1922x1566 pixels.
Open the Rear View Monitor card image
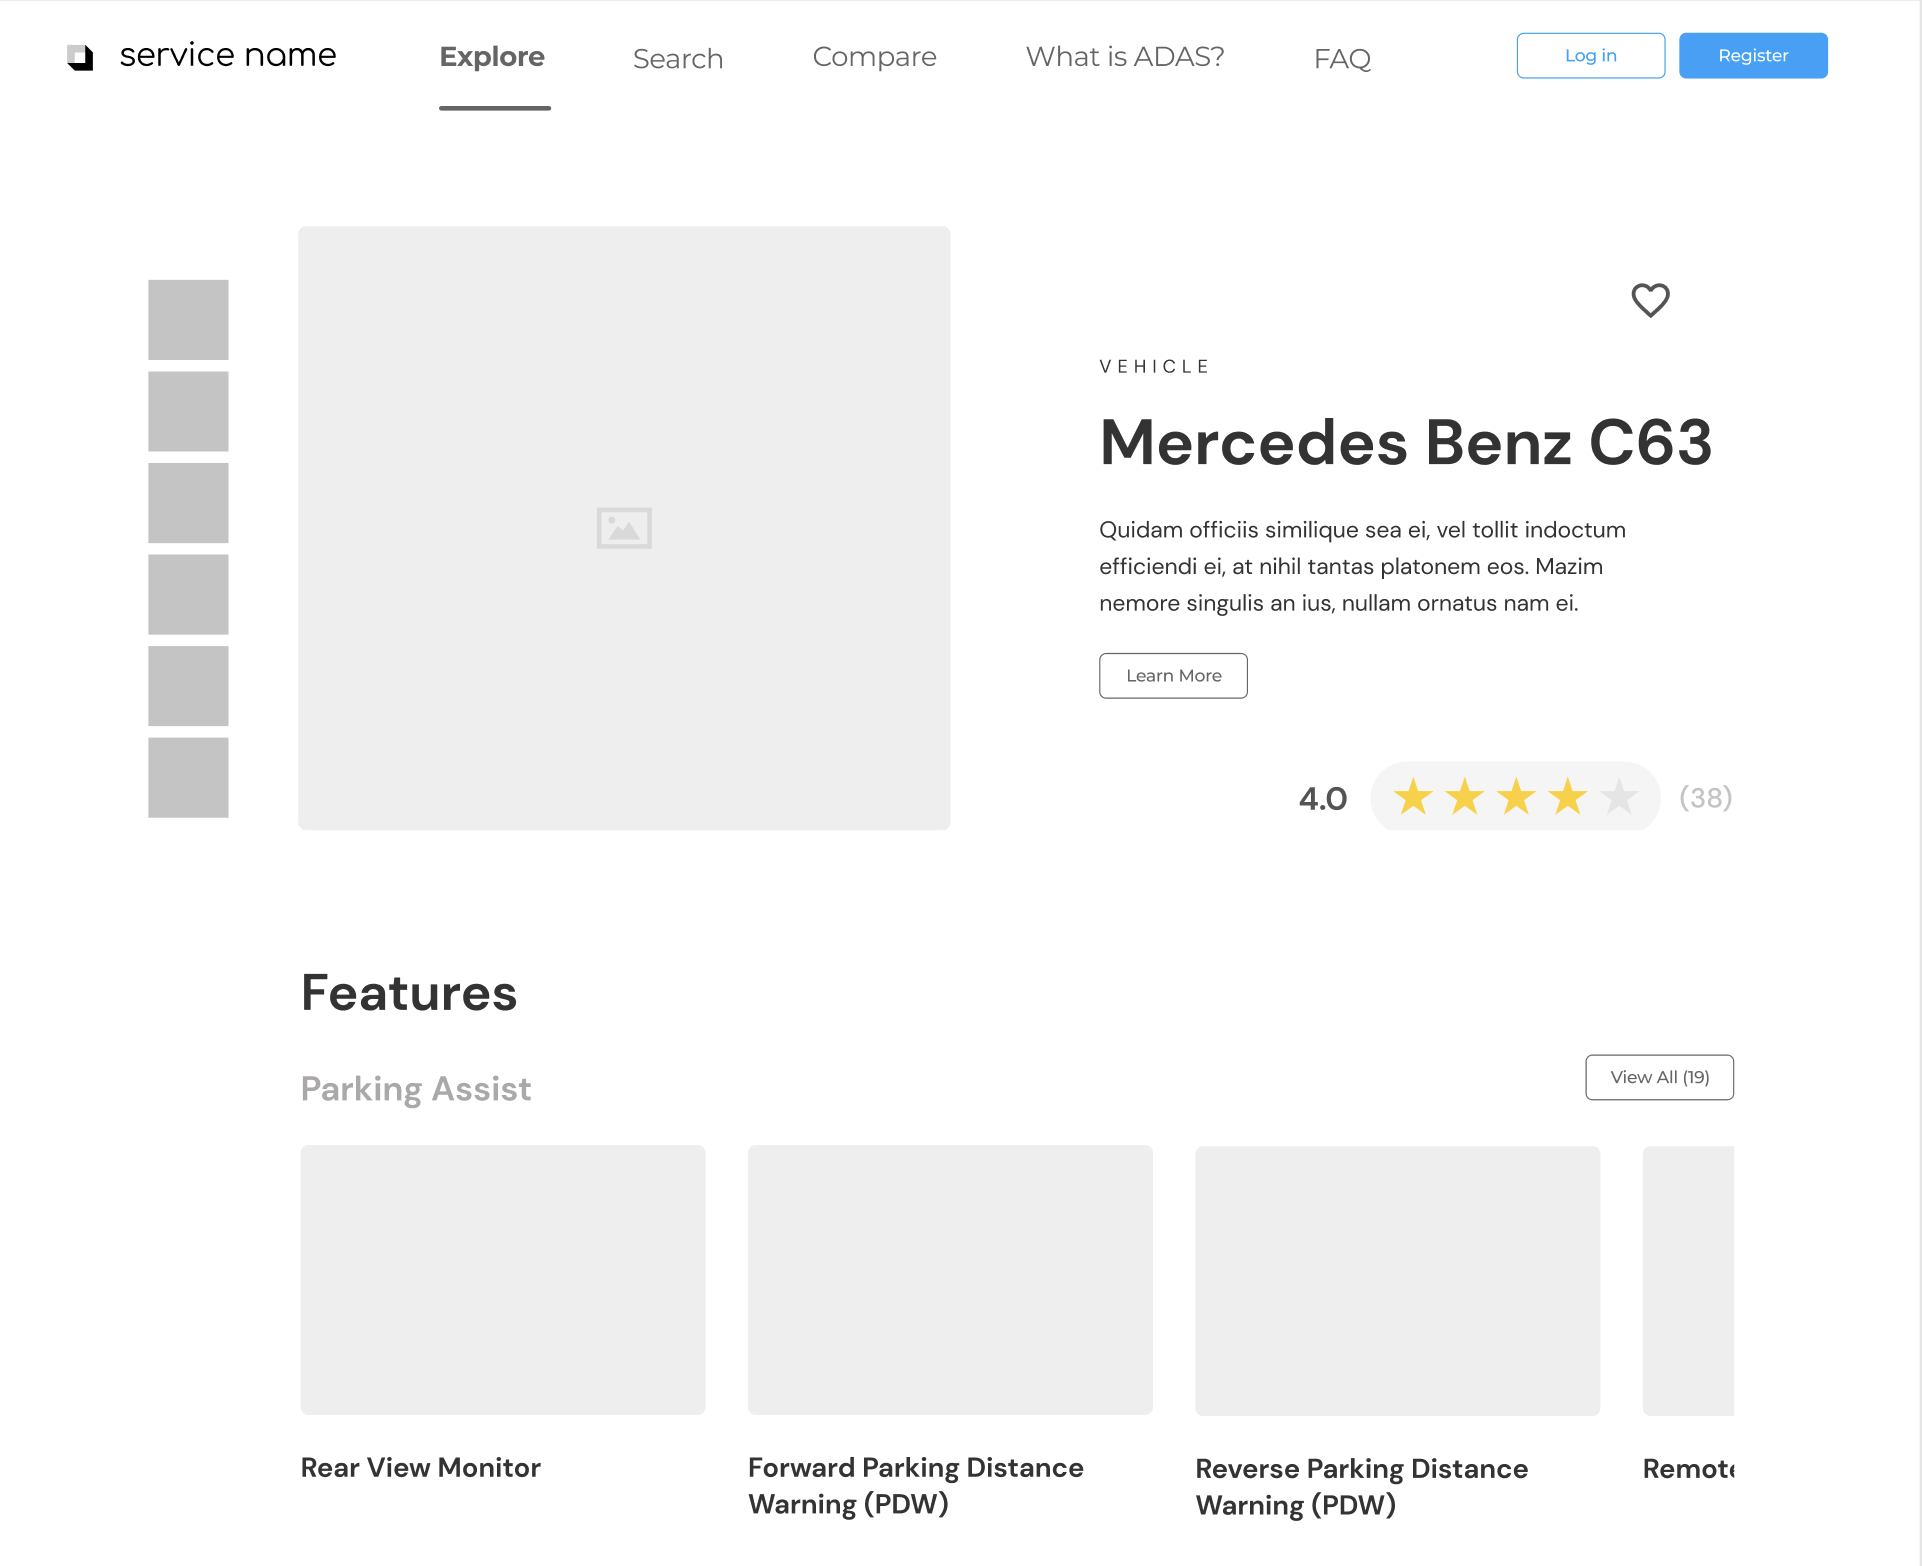pyautogui.click(x=503, y=1280)
